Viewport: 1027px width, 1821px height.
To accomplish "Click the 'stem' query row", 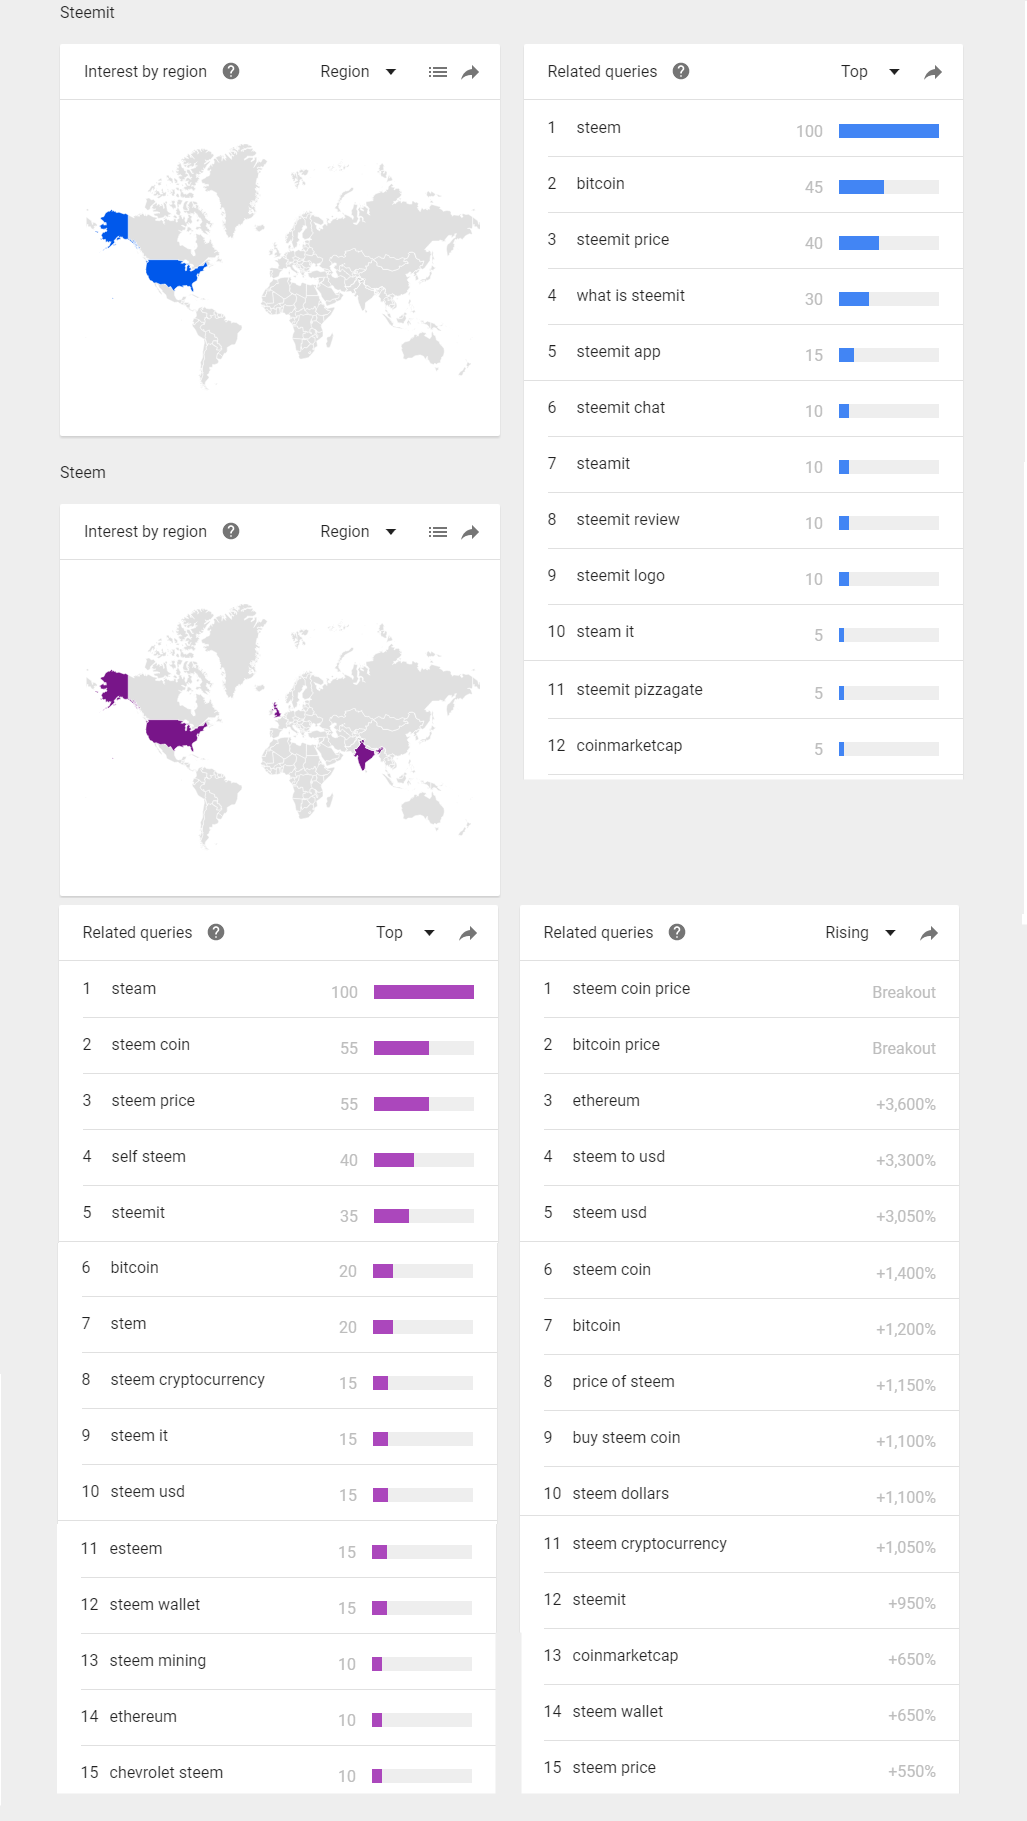I will pos(278,1324).
